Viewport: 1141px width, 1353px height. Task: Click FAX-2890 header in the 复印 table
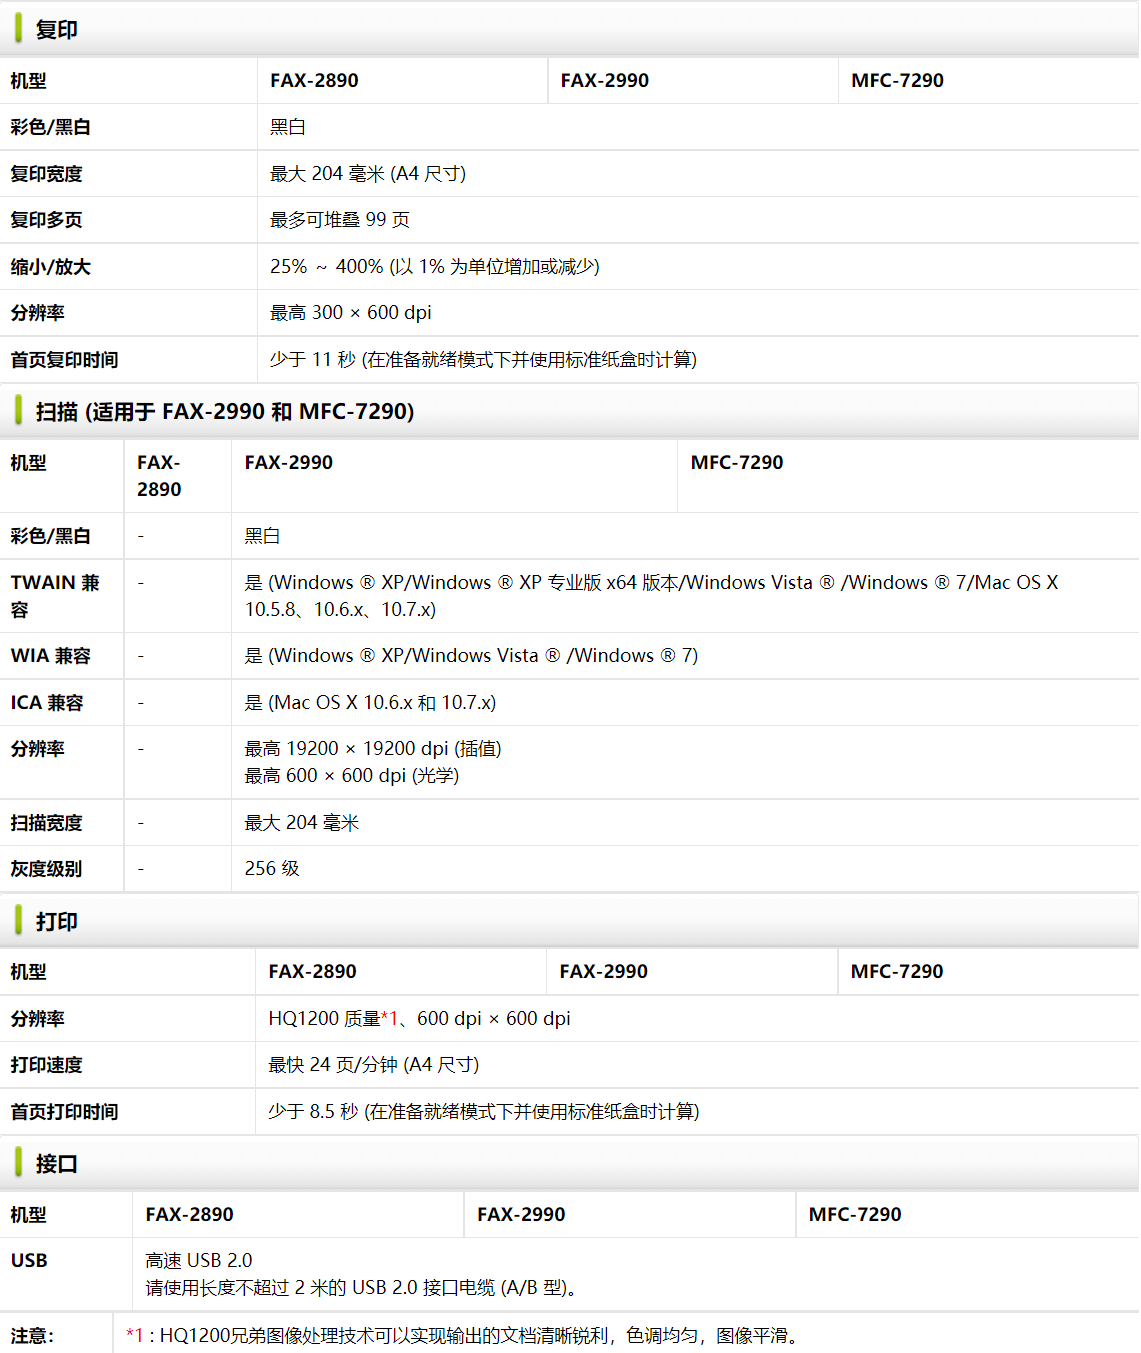(314, 81)
